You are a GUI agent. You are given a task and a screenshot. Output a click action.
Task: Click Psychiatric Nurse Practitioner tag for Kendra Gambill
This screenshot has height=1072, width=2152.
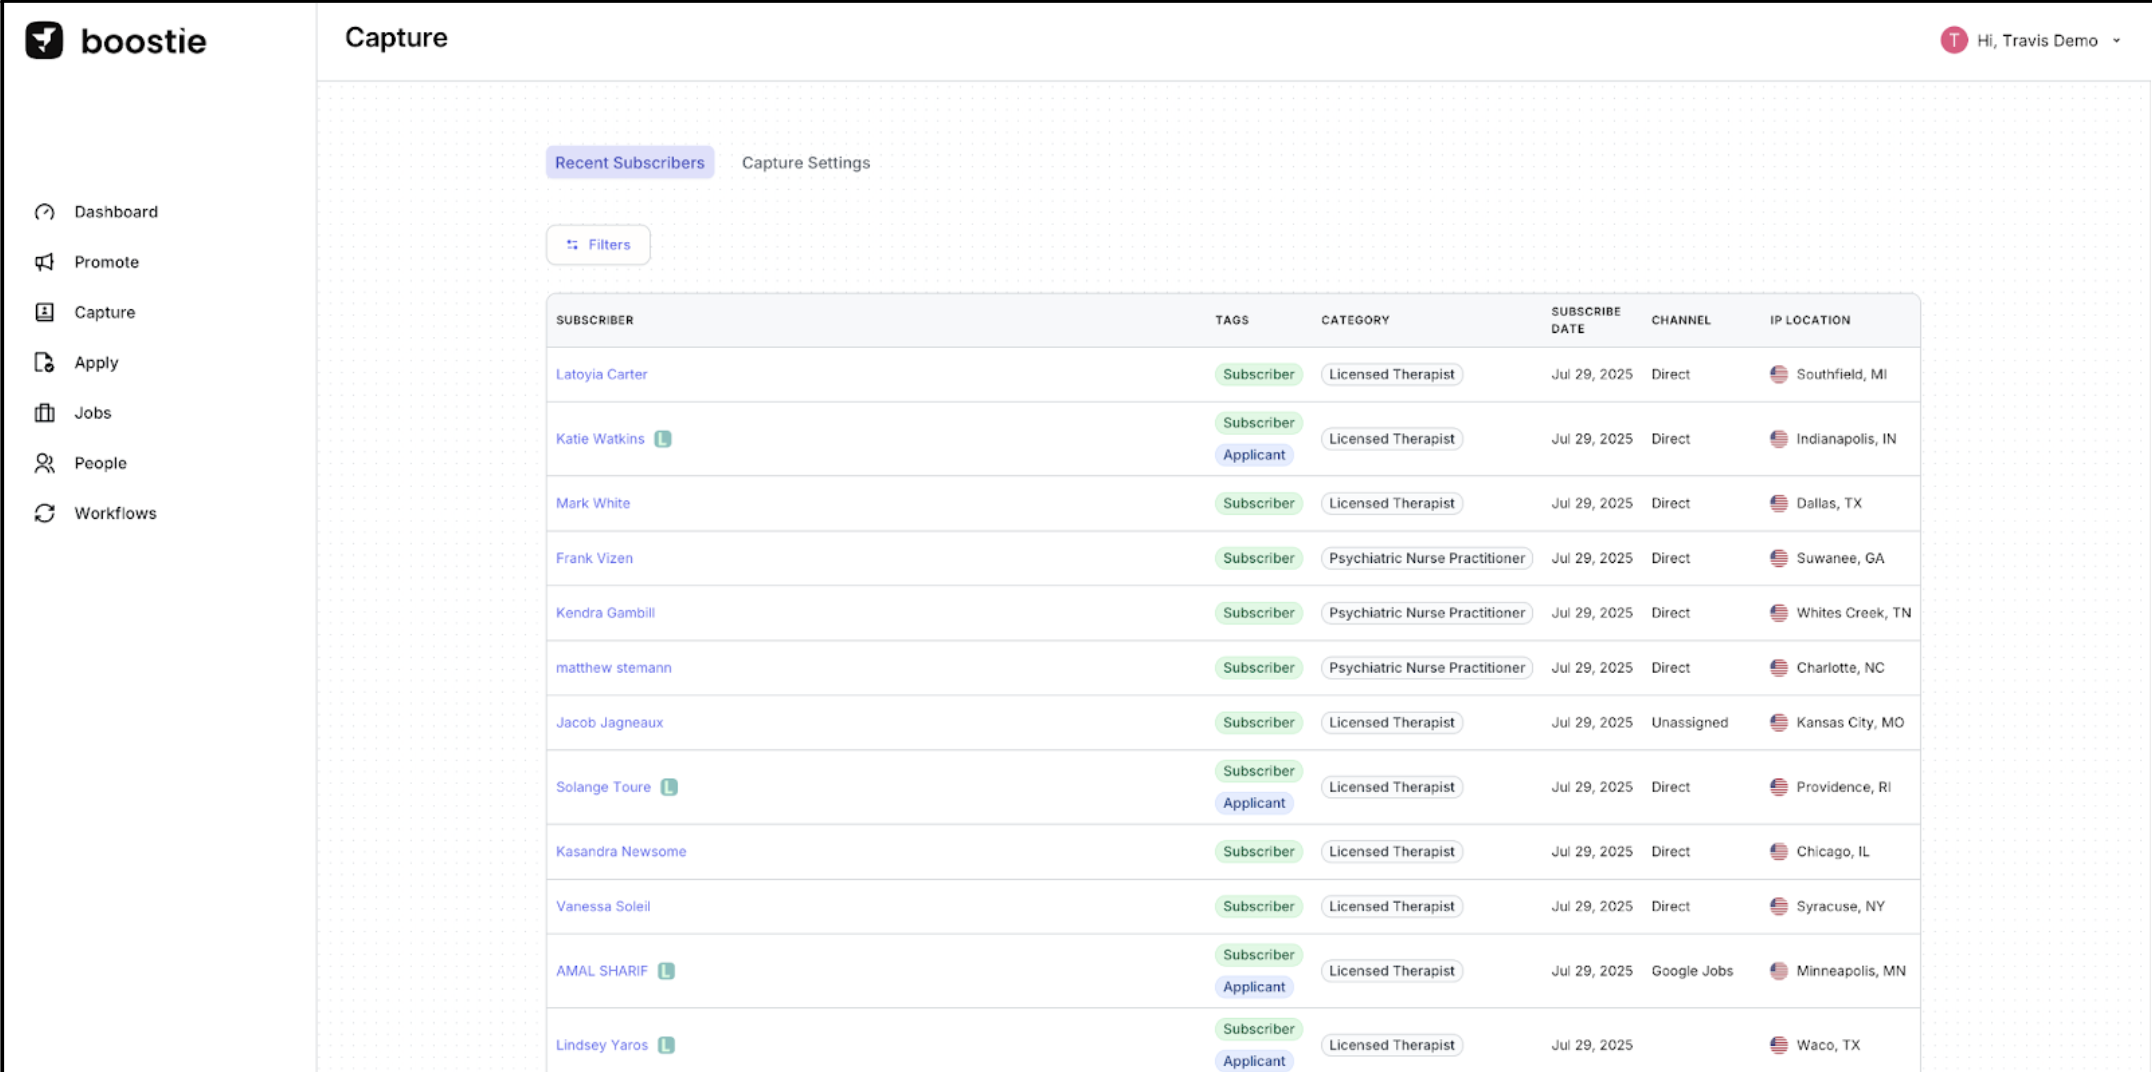1426,613
